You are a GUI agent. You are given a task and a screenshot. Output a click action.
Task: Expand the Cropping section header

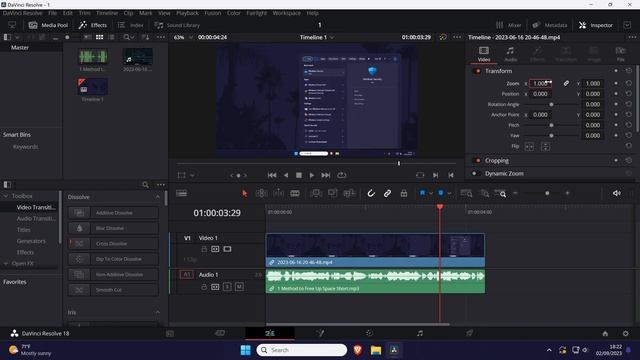coord(497,160)
